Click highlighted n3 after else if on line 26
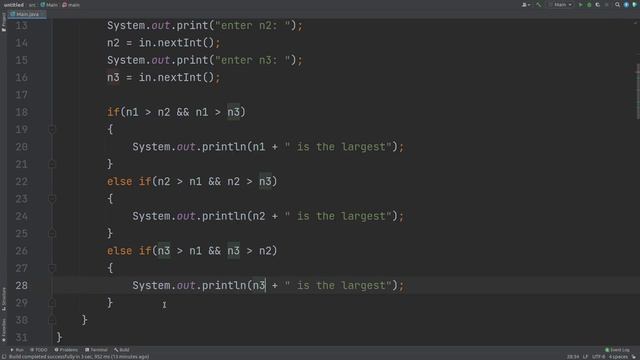Viewport: 640px width, 360px height. click(164, 251)
